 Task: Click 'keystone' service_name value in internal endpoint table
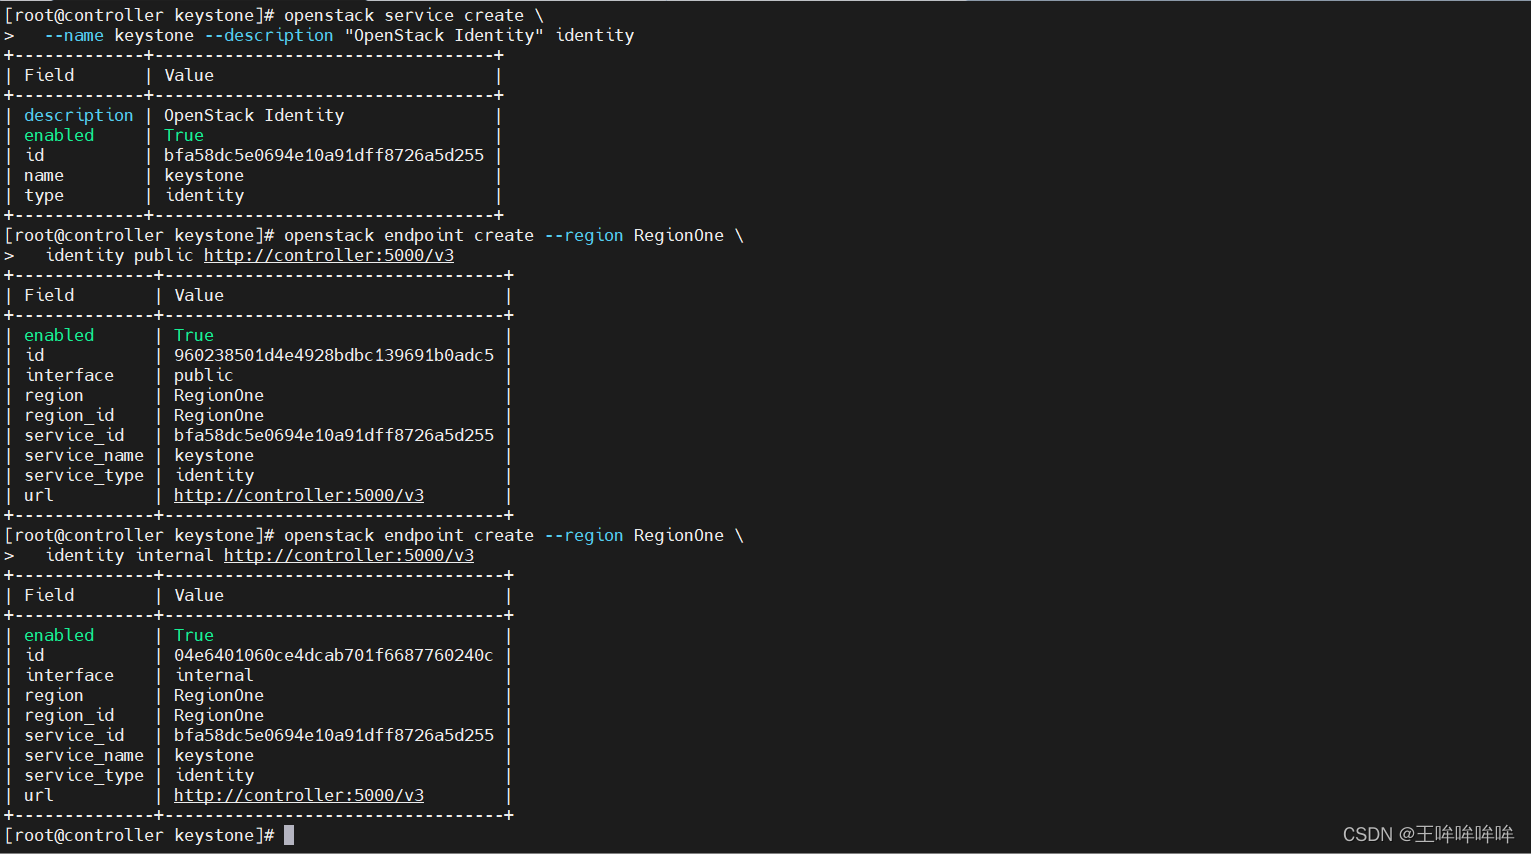(x=214, y=755)
